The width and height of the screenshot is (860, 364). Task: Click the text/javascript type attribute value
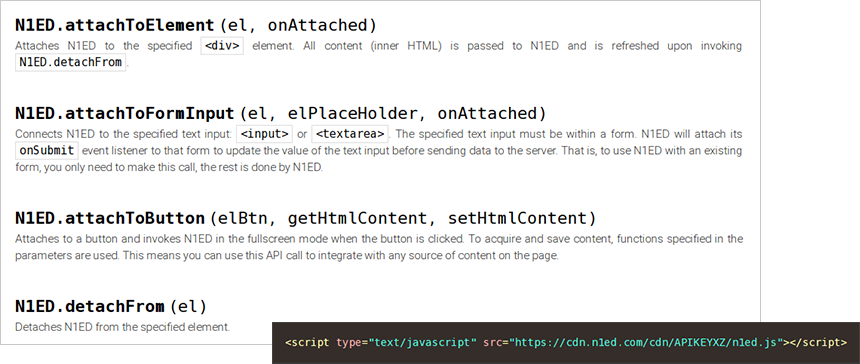[x=422, y=343]
